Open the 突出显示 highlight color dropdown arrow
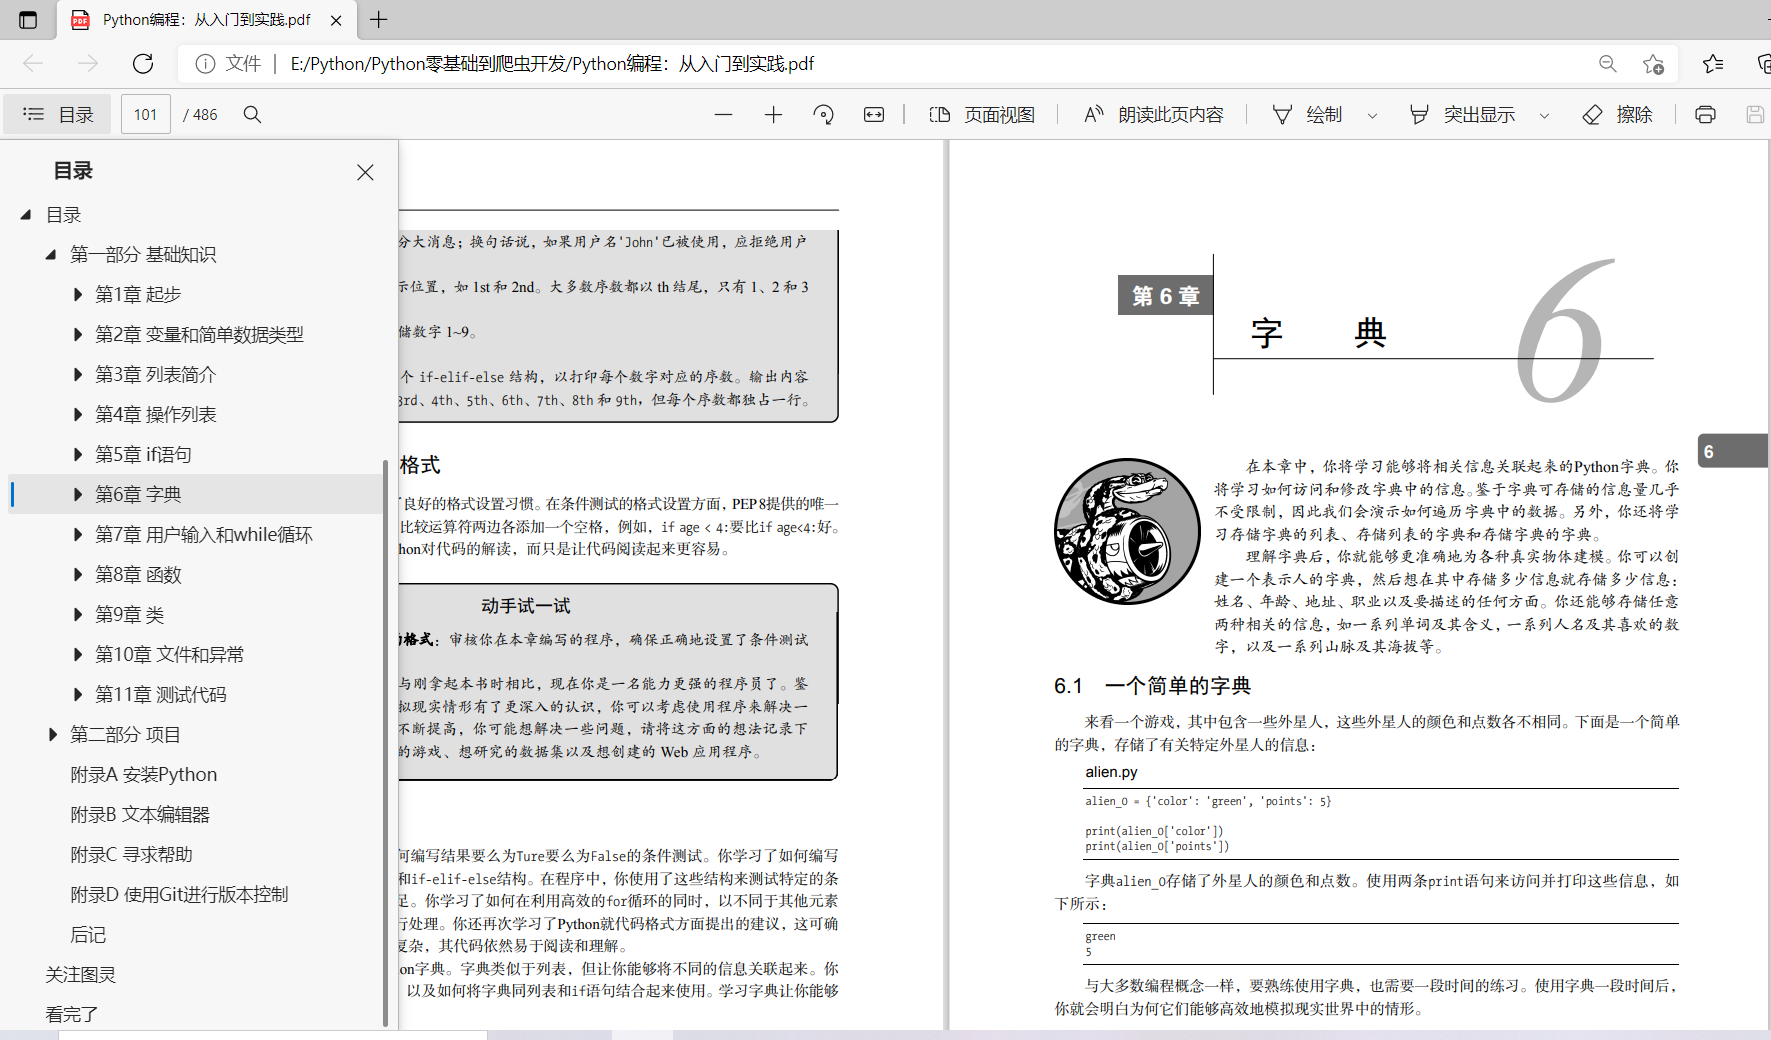This screenshot has width=1771, height=1040. click(x=1544, y=116)
